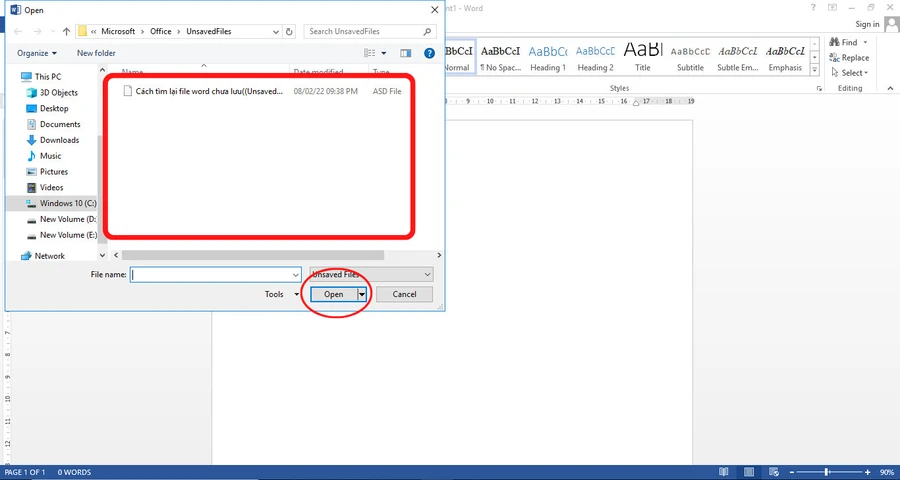Cancel the Open dialog
Screen dimensions: 900x480
coord(404,294)
